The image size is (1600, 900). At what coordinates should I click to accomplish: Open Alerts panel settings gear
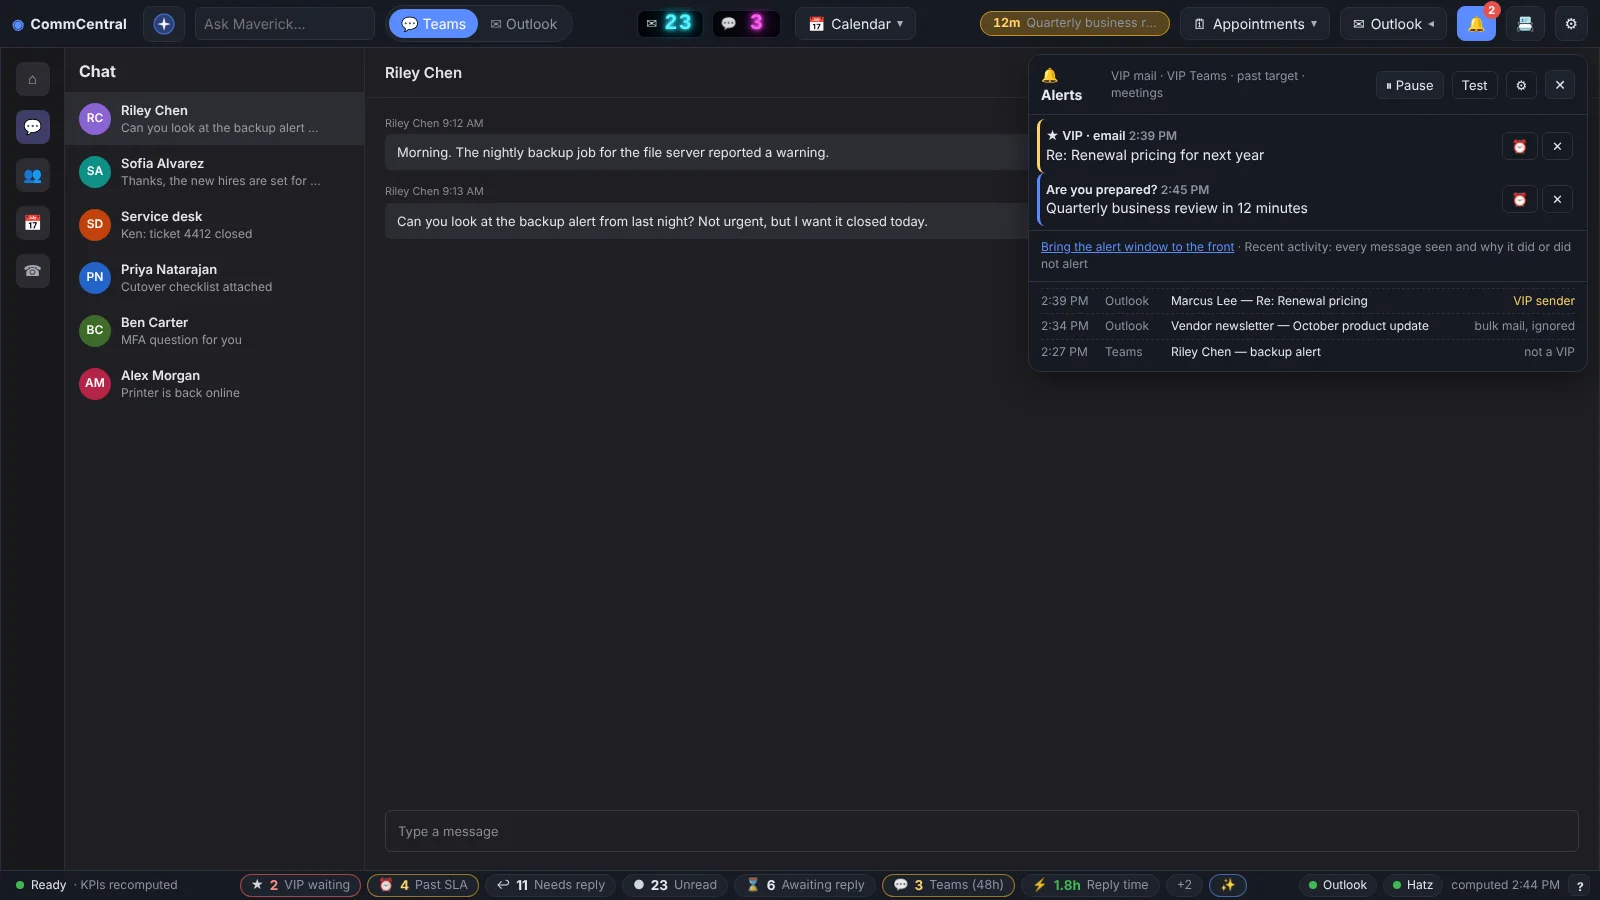(x=1521, y=85)
